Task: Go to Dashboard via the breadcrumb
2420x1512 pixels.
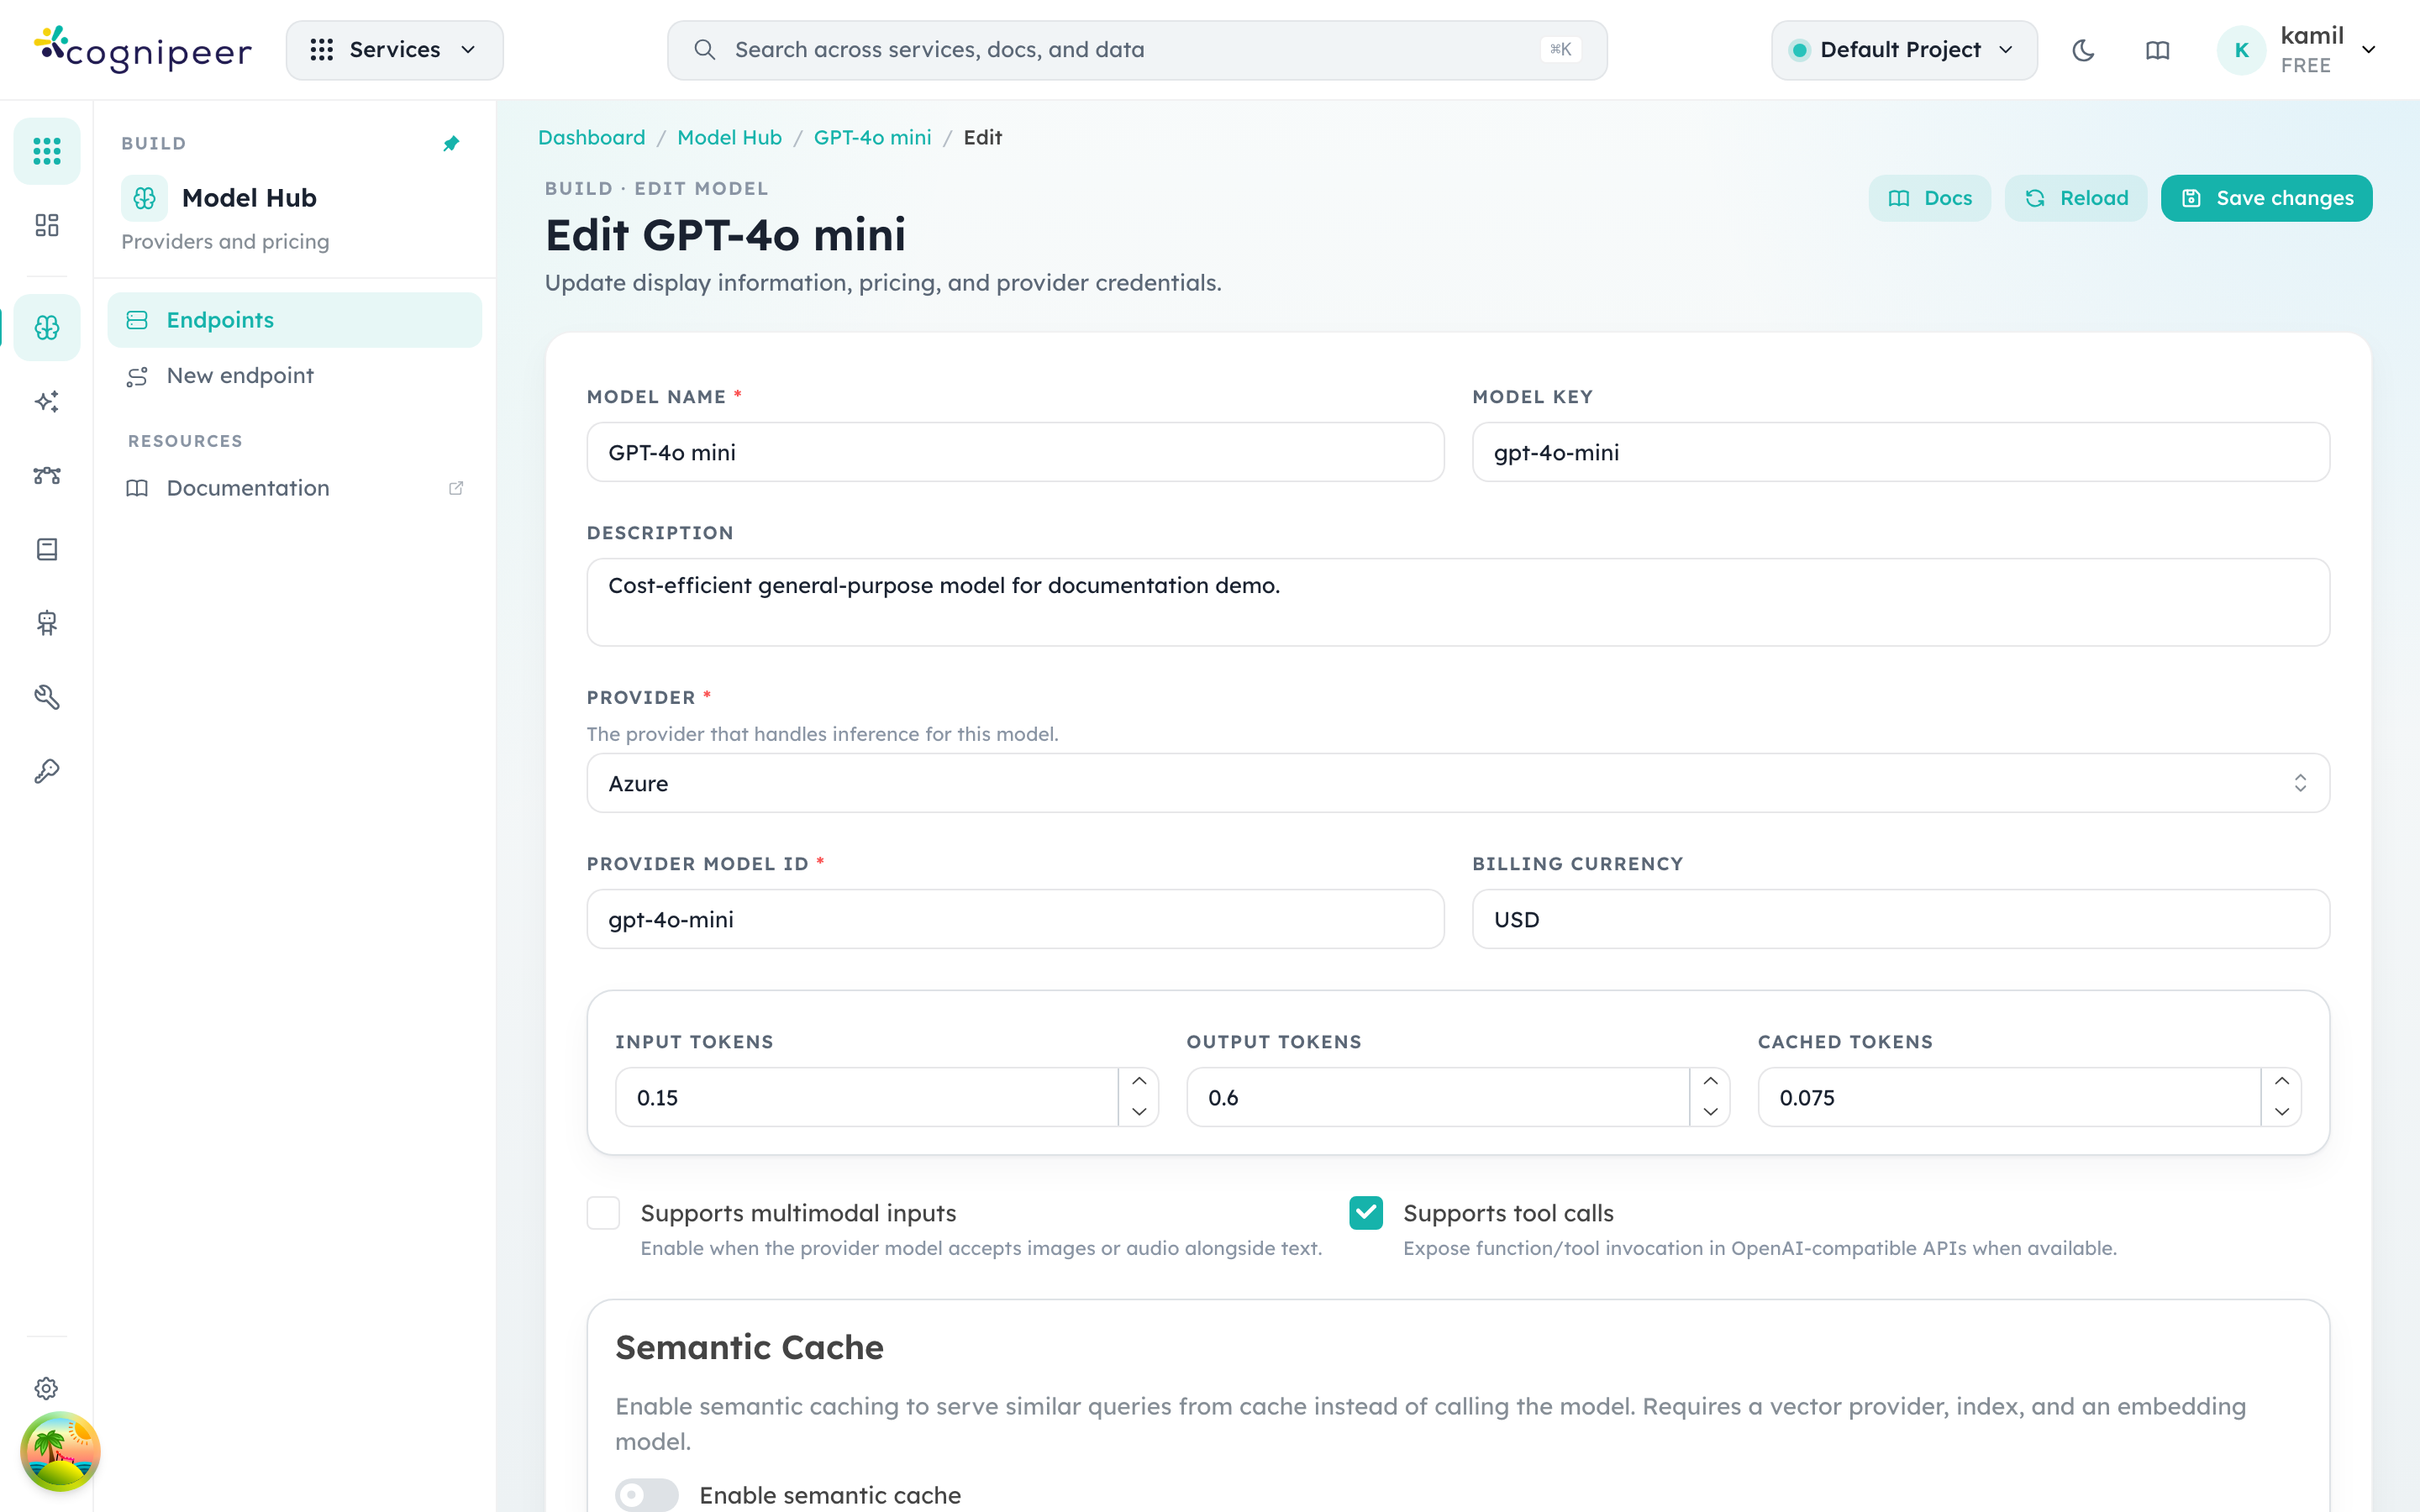Action: tap(591, 137)
